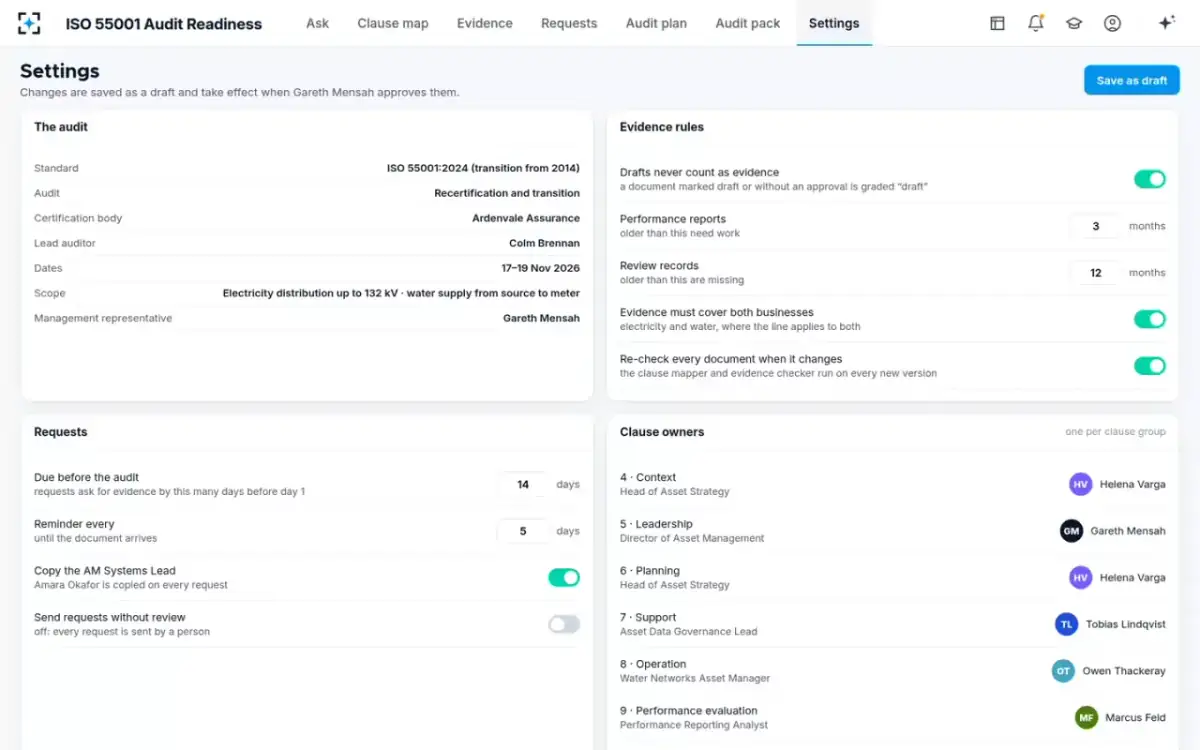Select Marcus Feld owner name
1200x750 pixels.
point(1135,718)
